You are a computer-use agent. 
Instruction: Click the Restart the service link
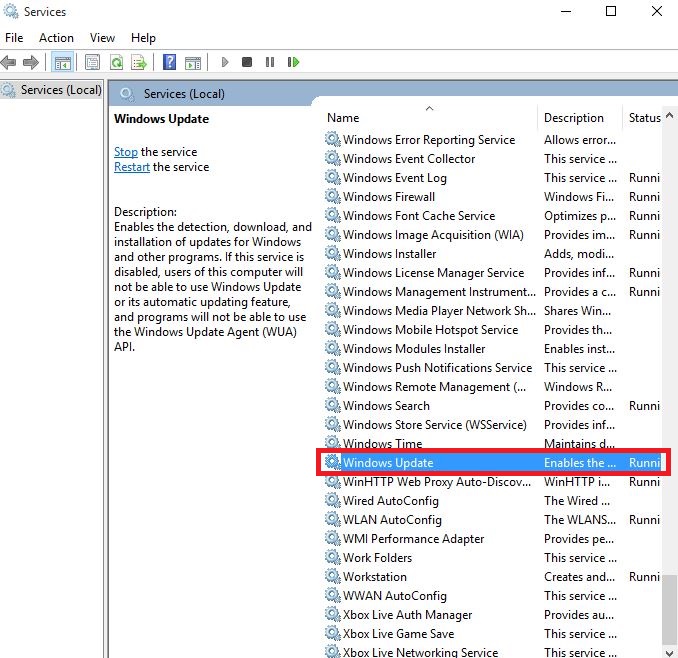(132, 167)
